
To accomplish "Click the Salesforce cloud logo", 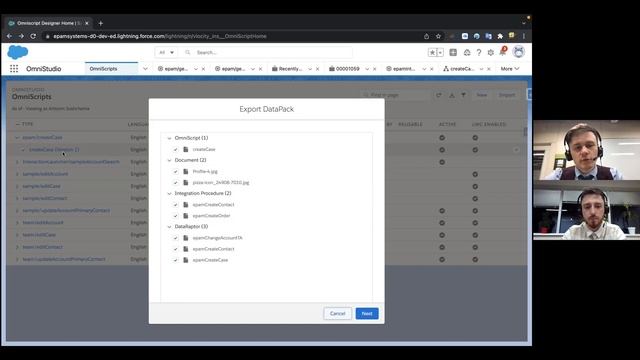I will click(18, 52).
